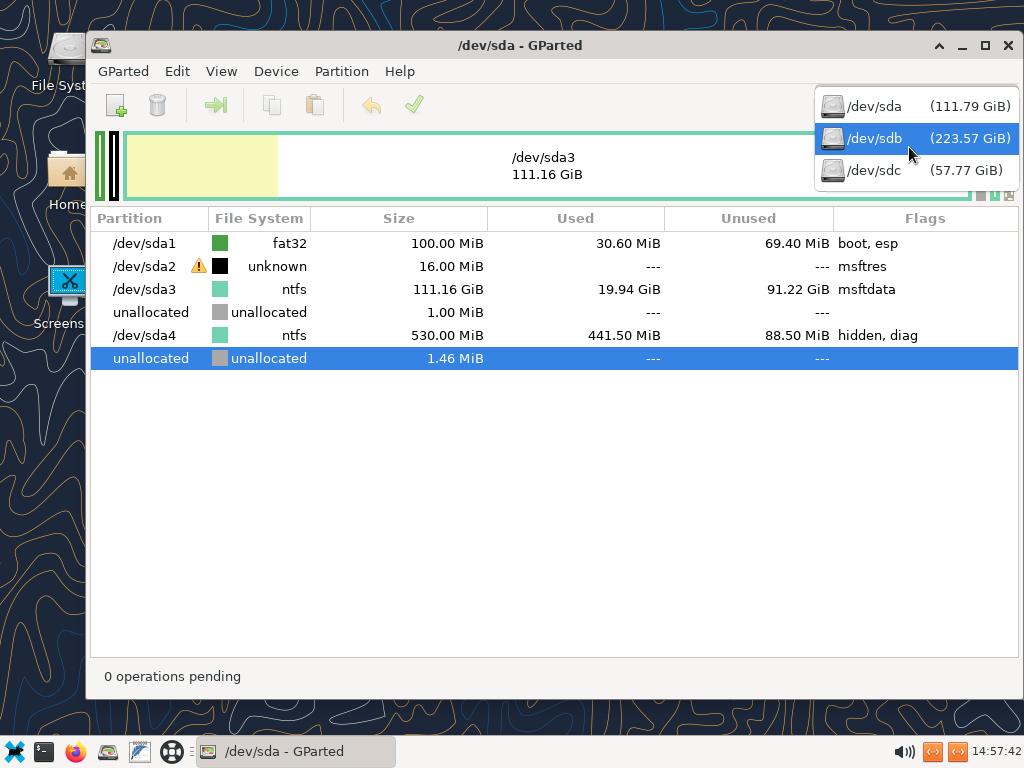Click the warning icon beside /dev/sda2

coord(199,266)
